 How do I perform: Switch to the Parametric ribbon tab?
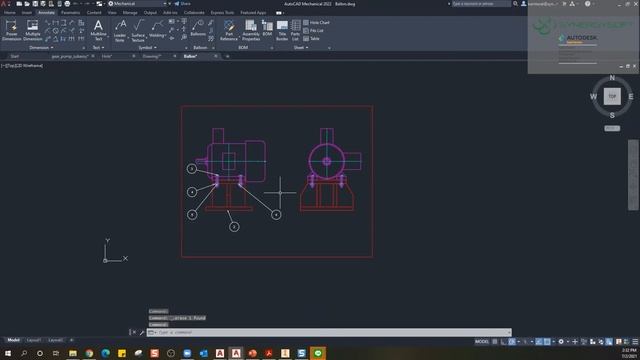pos(70,13)
